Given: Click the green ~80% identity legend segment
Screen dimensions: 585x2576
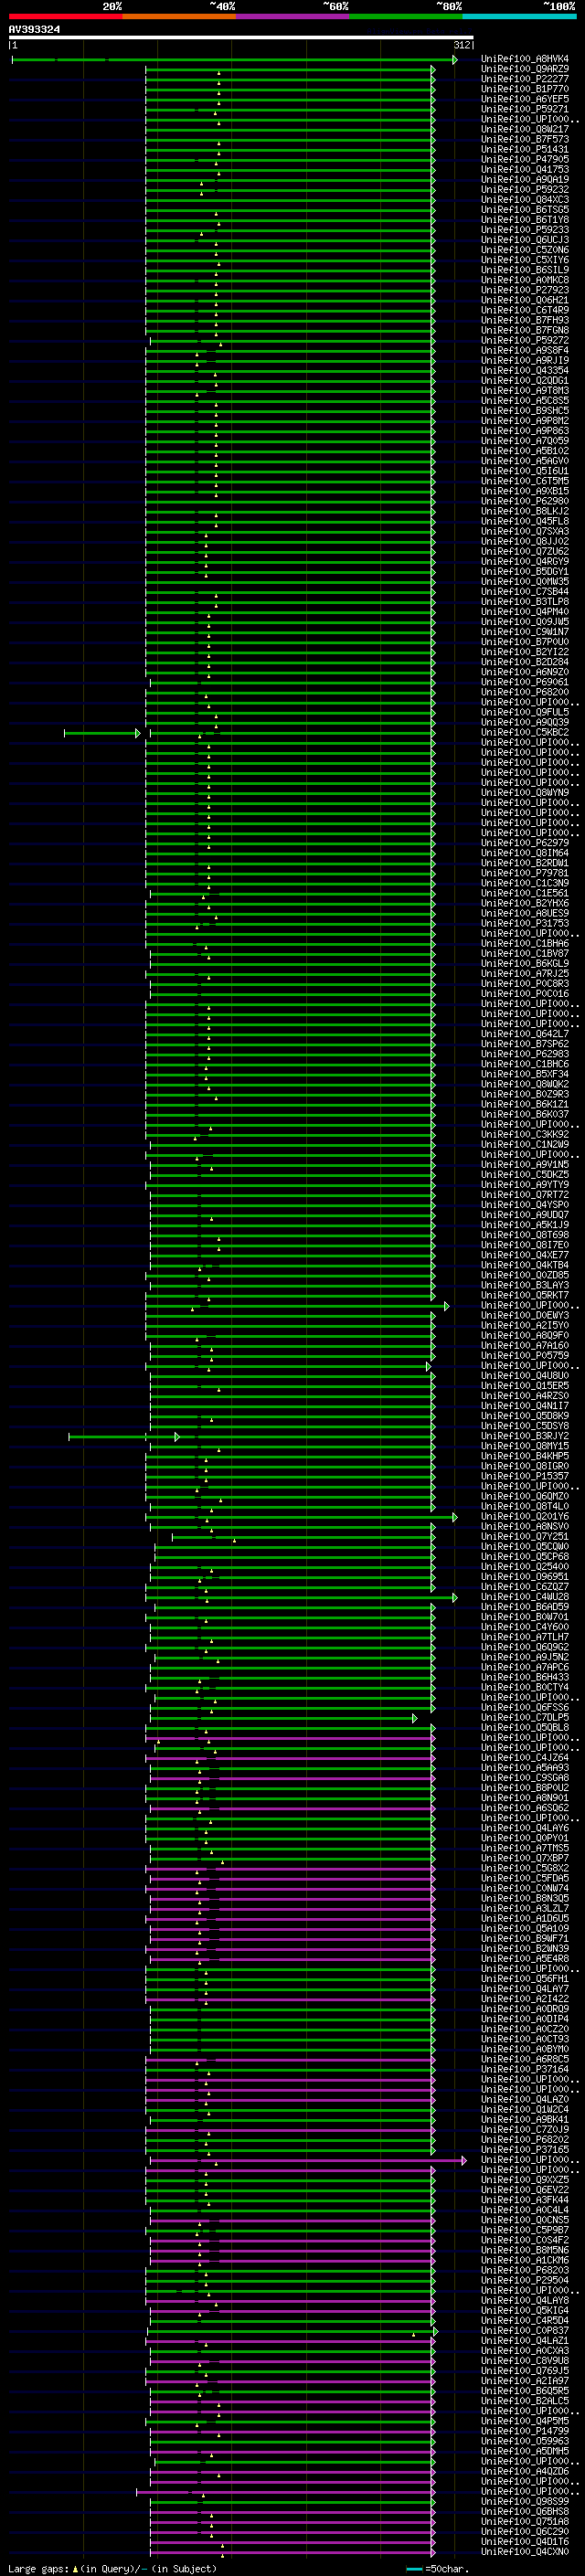Looking at the screenshot, I should pyautogui.click(x=406, y=16).
